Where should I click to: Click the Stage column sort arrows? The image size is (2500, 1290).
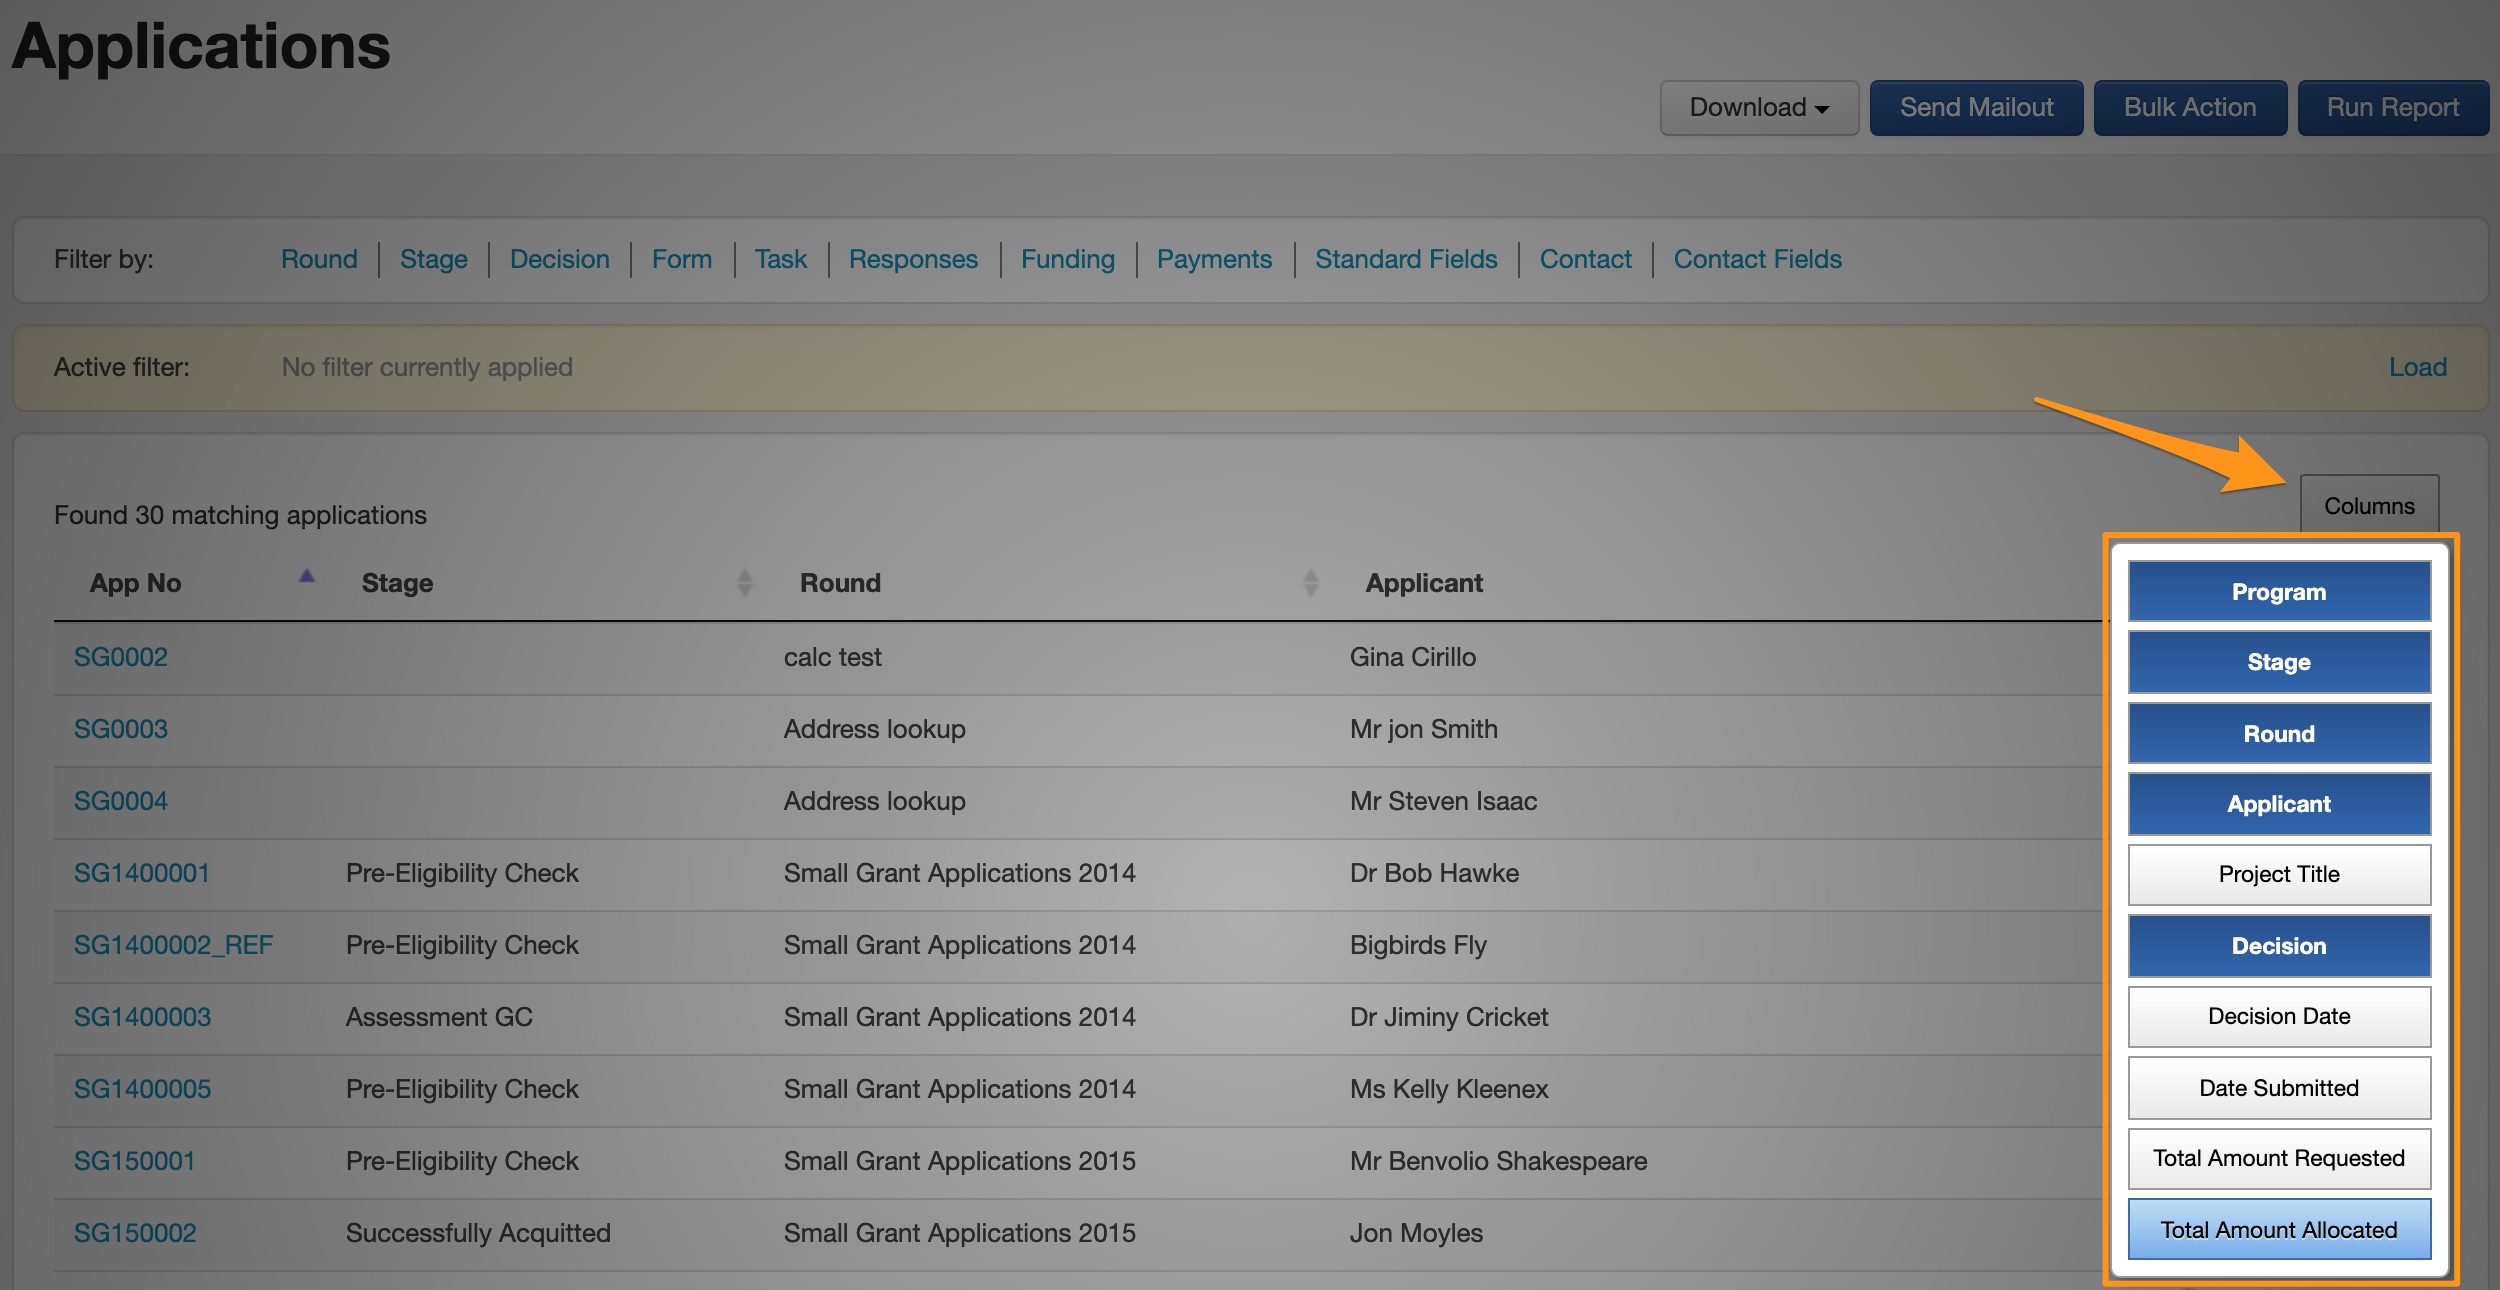coord(744,583)
